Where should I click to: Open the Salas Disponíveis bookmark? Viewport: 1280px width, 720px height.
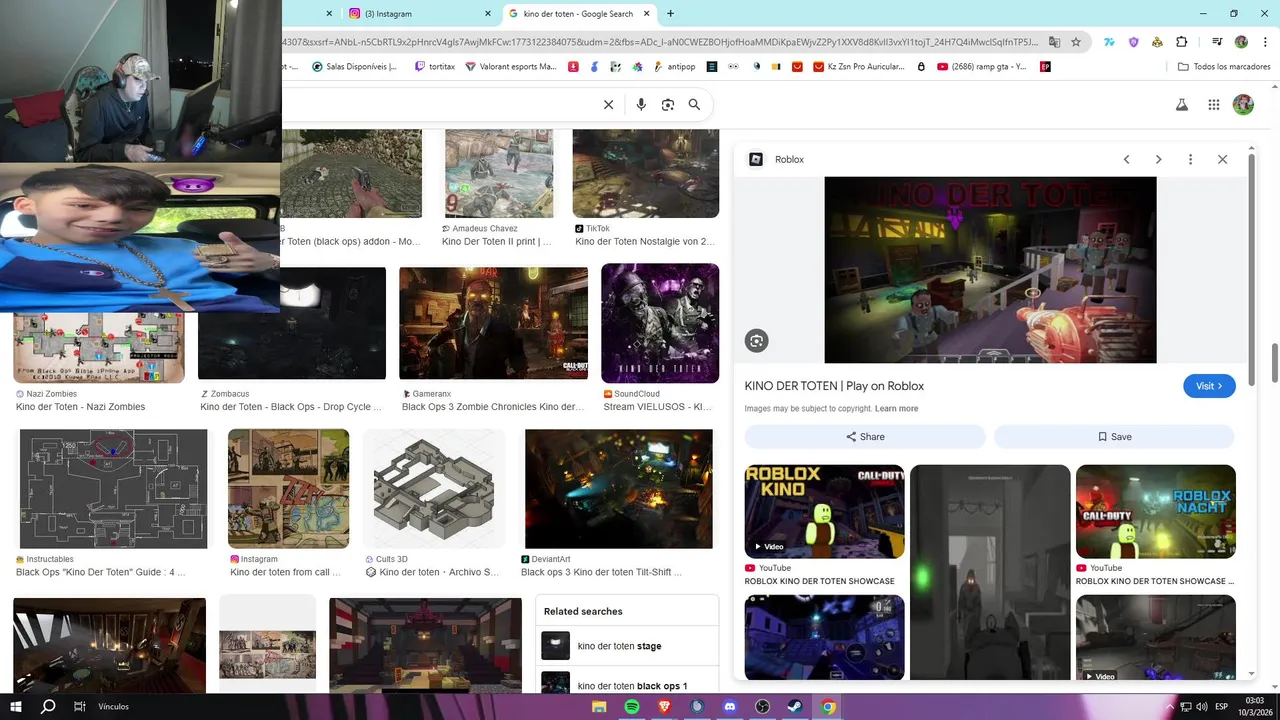355,67
